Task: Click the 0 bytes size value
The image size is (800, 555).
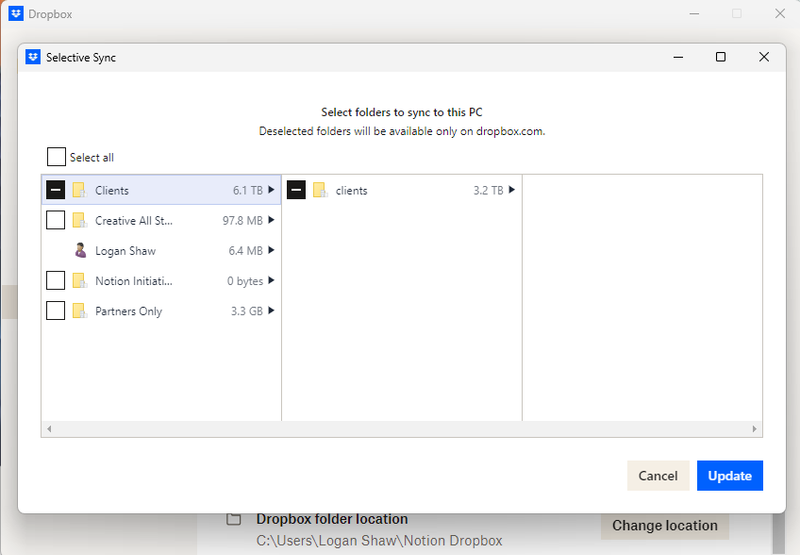Action: tap(245, 281)
